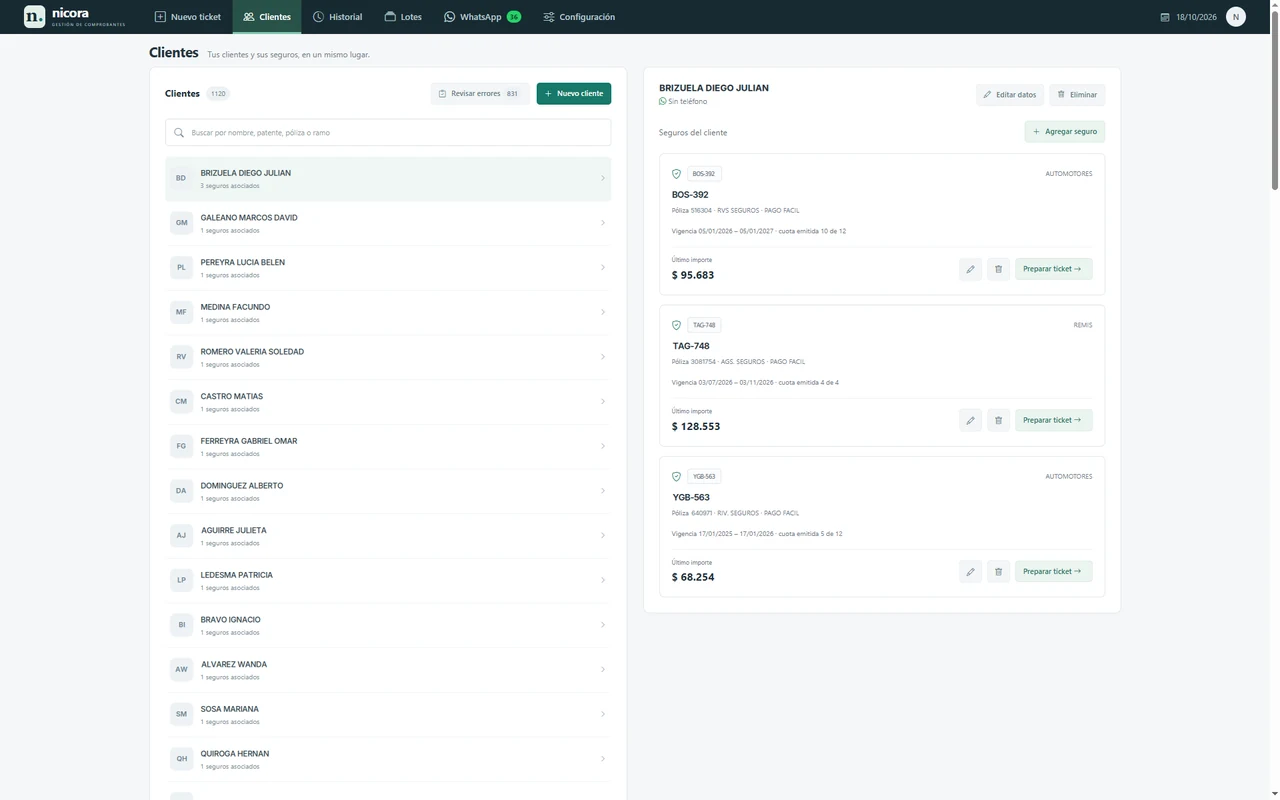
Task: Click the shield icon on BOS-392 card
Action: (677, 174)
